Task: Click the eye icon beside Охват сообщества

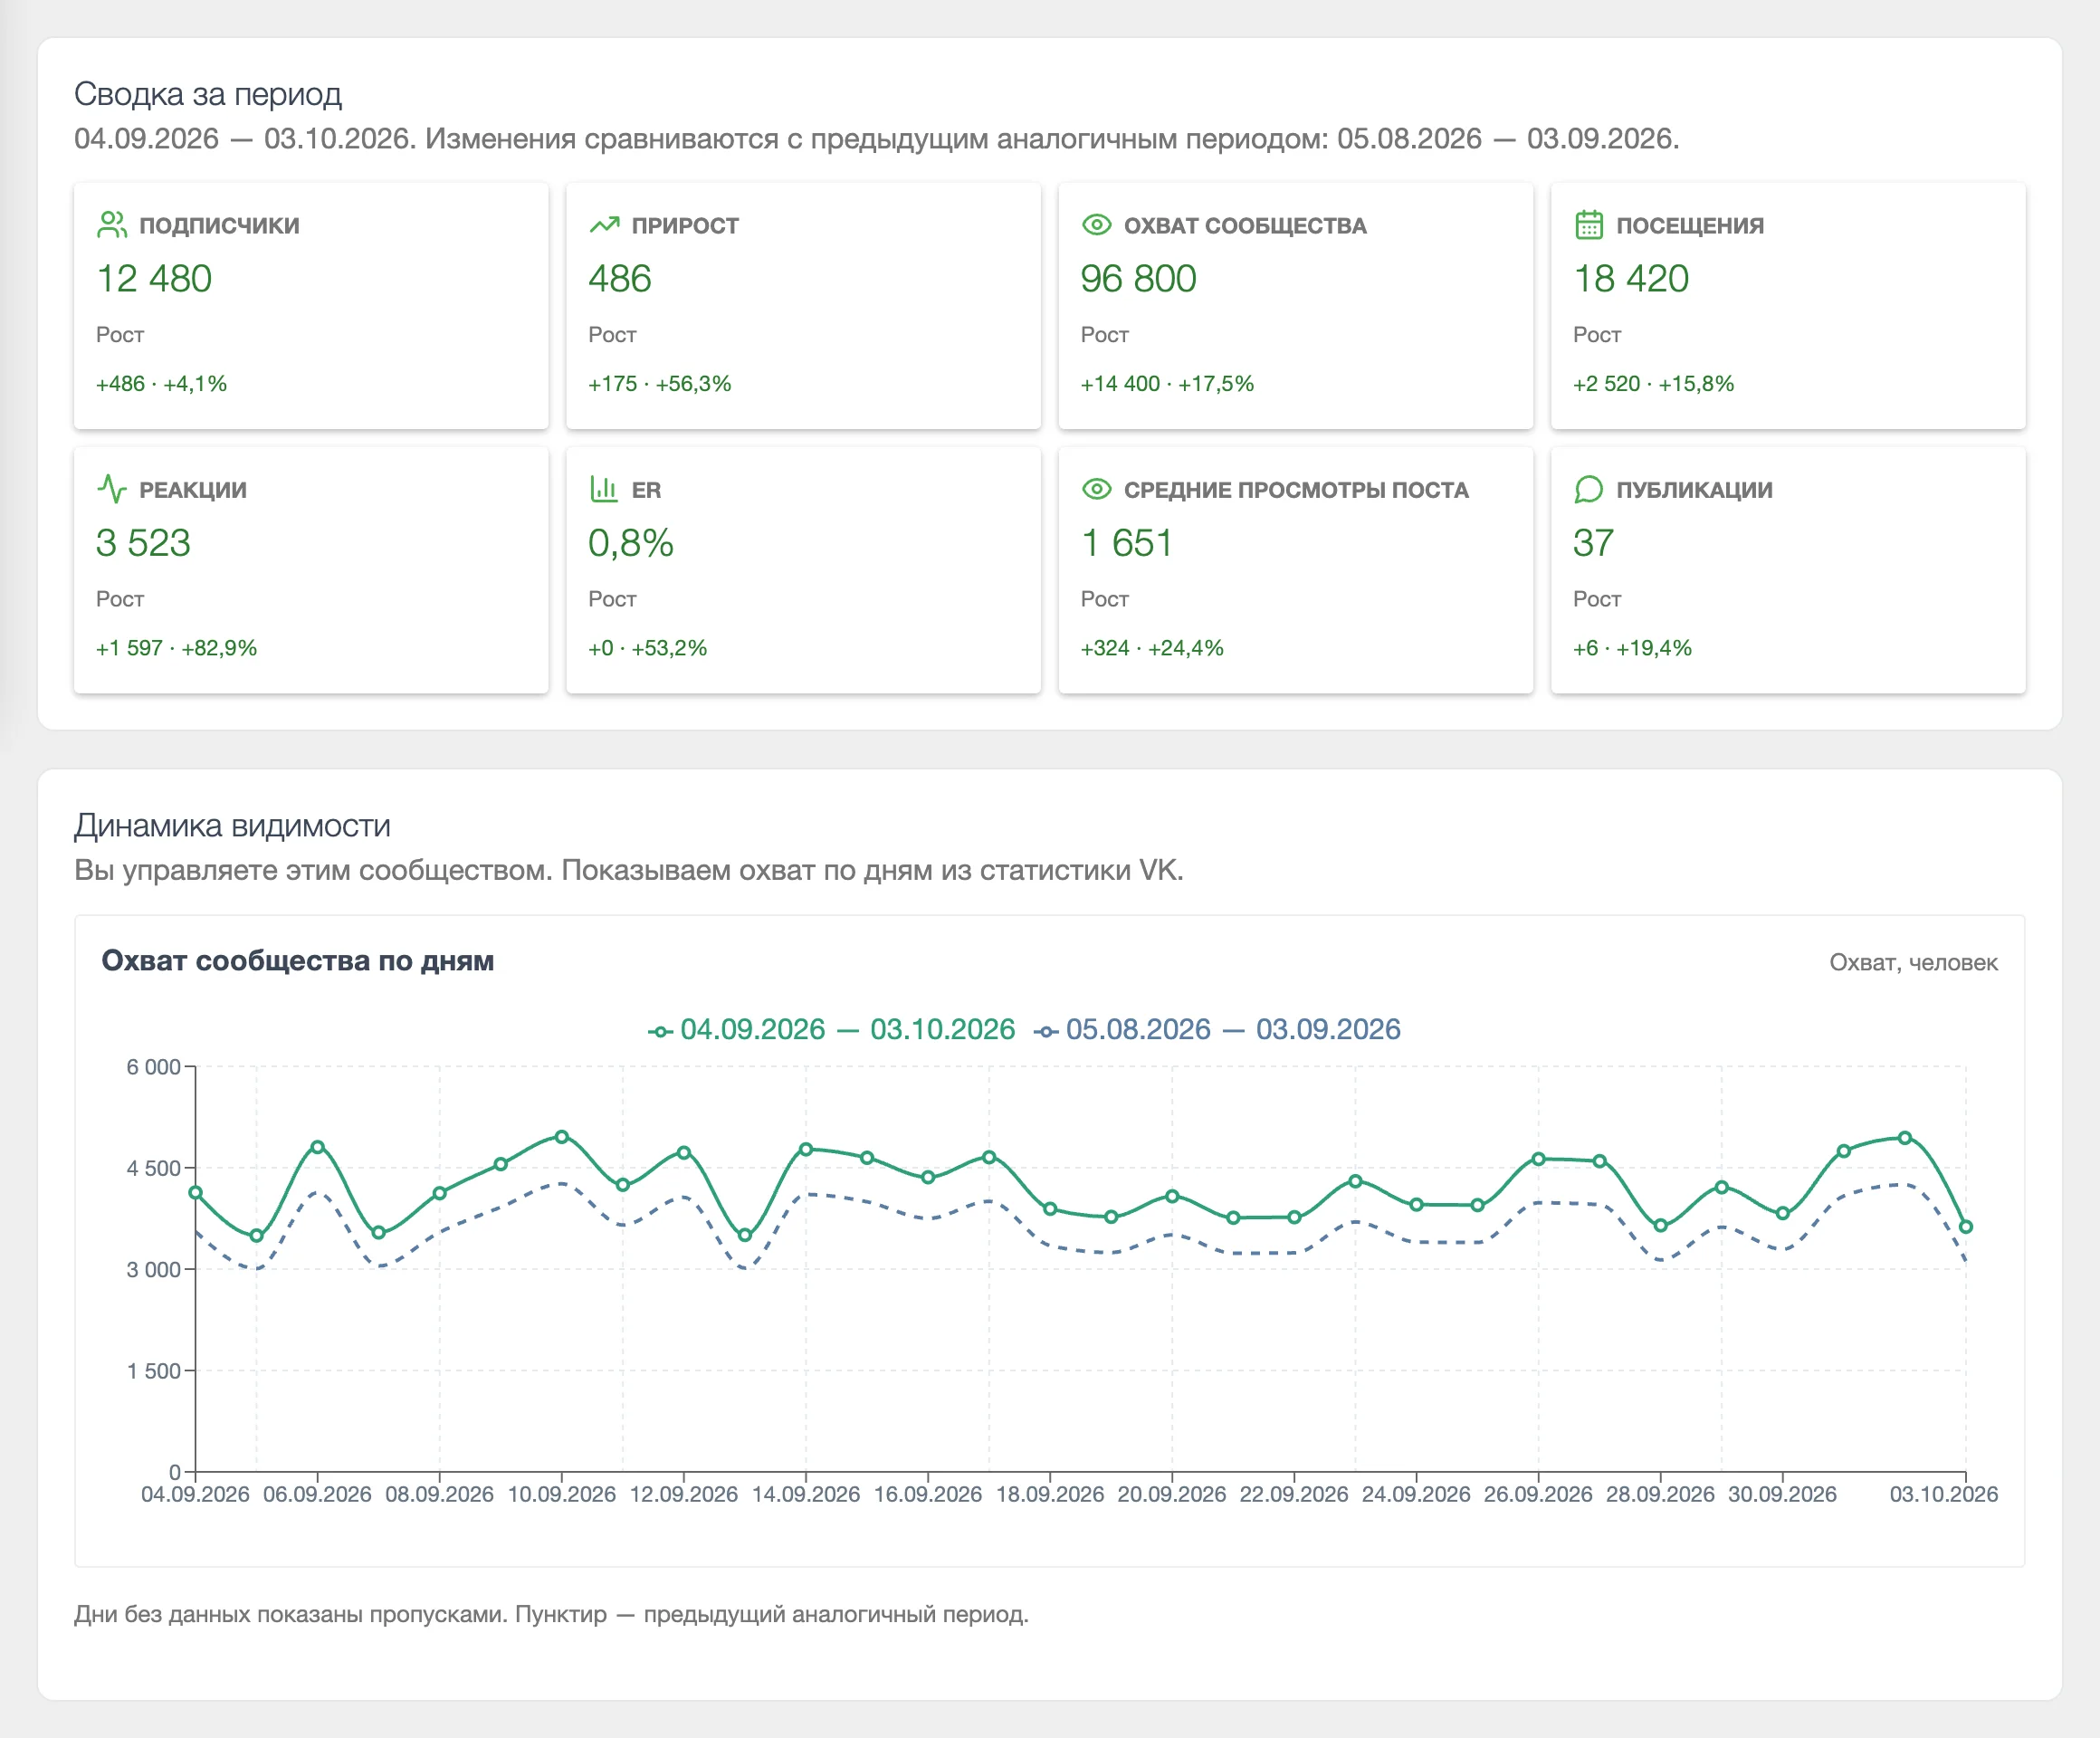Action: coord(1097,225)
